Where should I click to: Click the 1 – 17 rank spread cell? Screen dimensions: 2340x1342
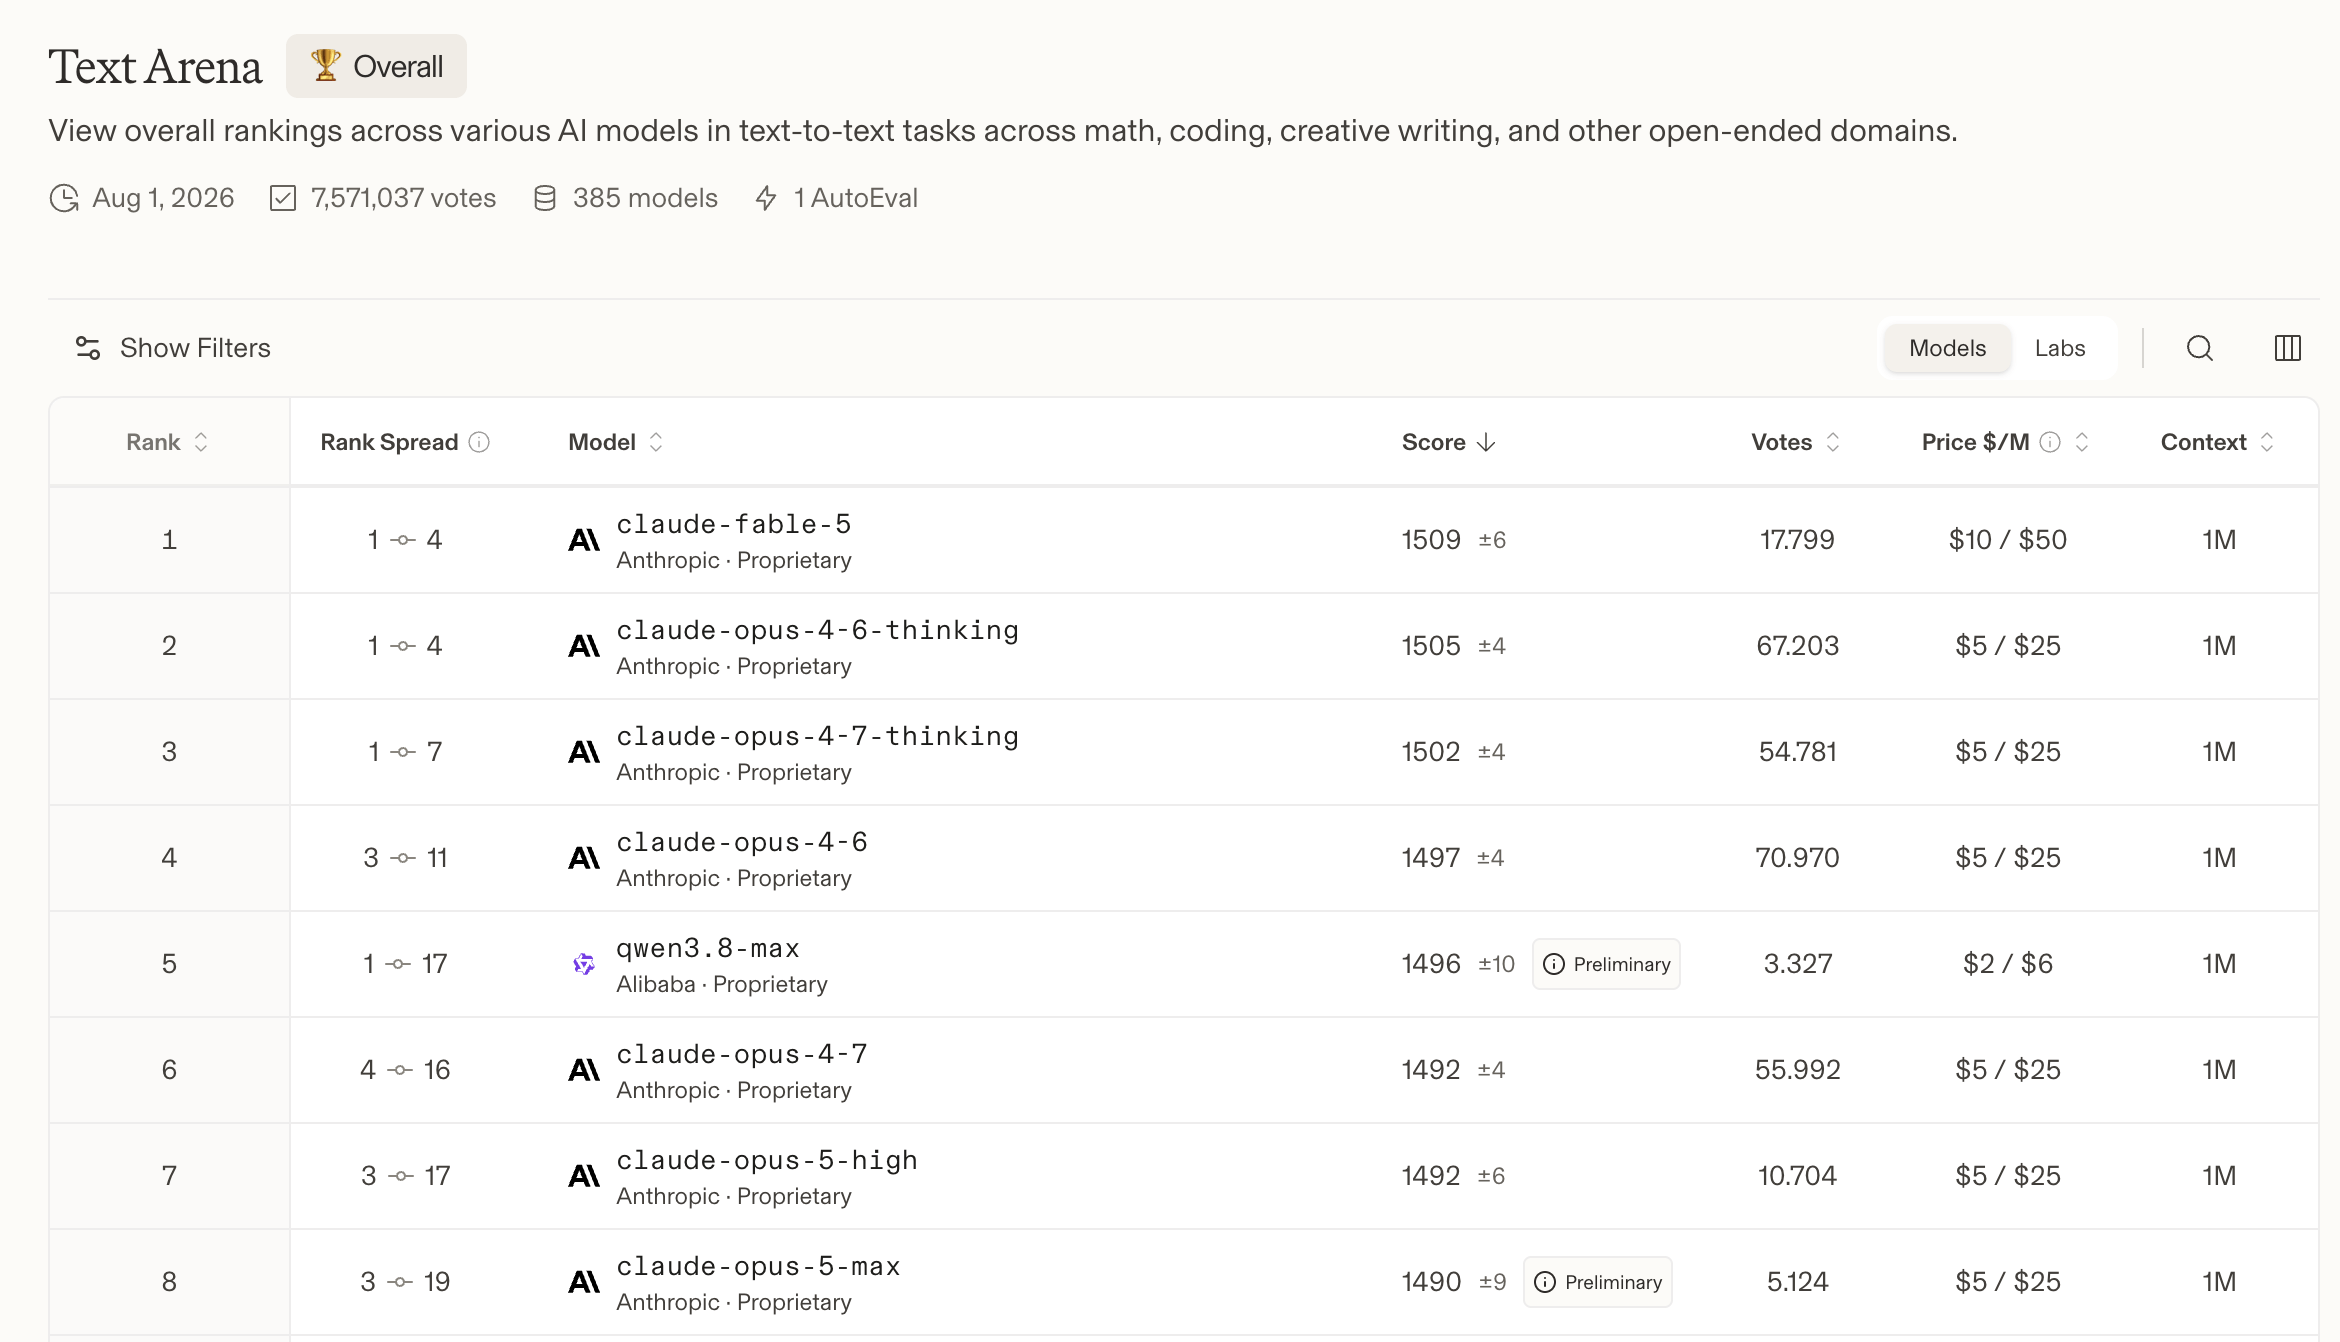tap(405, 964)
